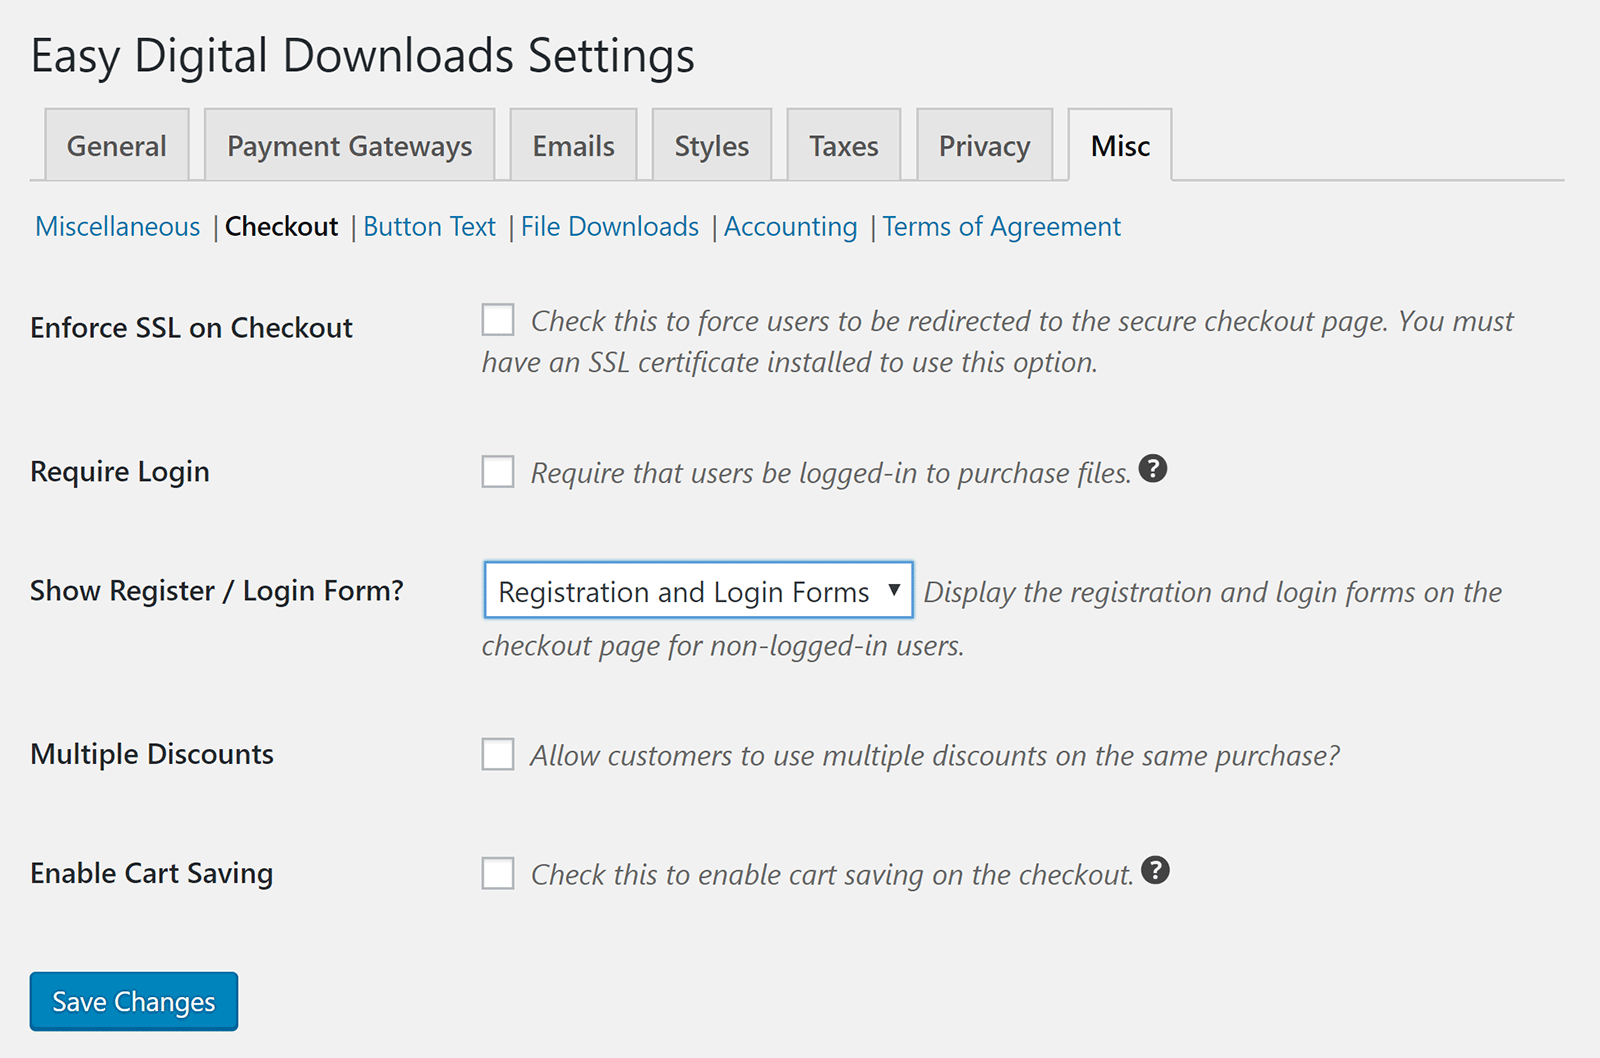Screen dimensions: 1600x1058
Task: View the Accounting section
Action: click(791, 227)
